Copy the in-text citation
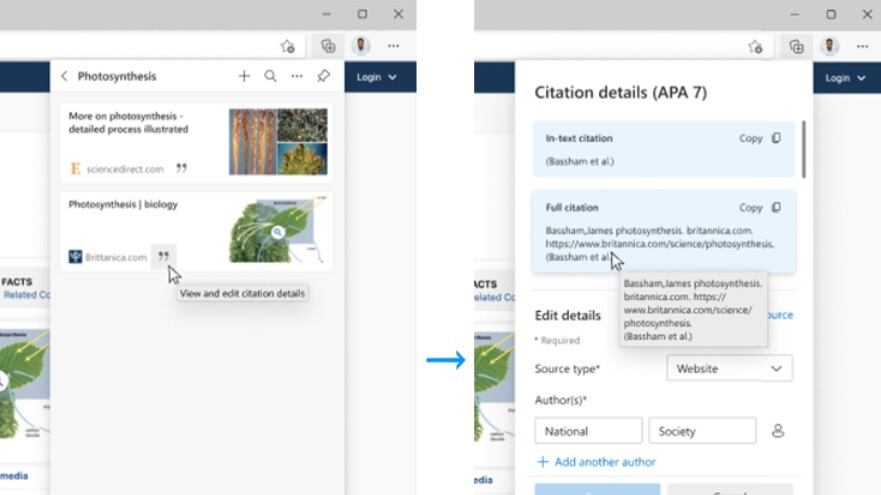This screenshot has width=881, height=495. tap(760, 138)
